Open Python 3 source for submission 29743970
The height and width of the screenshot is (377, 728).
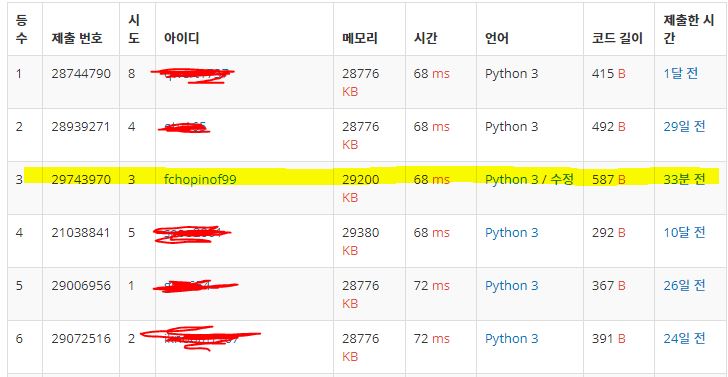[512, 180]
